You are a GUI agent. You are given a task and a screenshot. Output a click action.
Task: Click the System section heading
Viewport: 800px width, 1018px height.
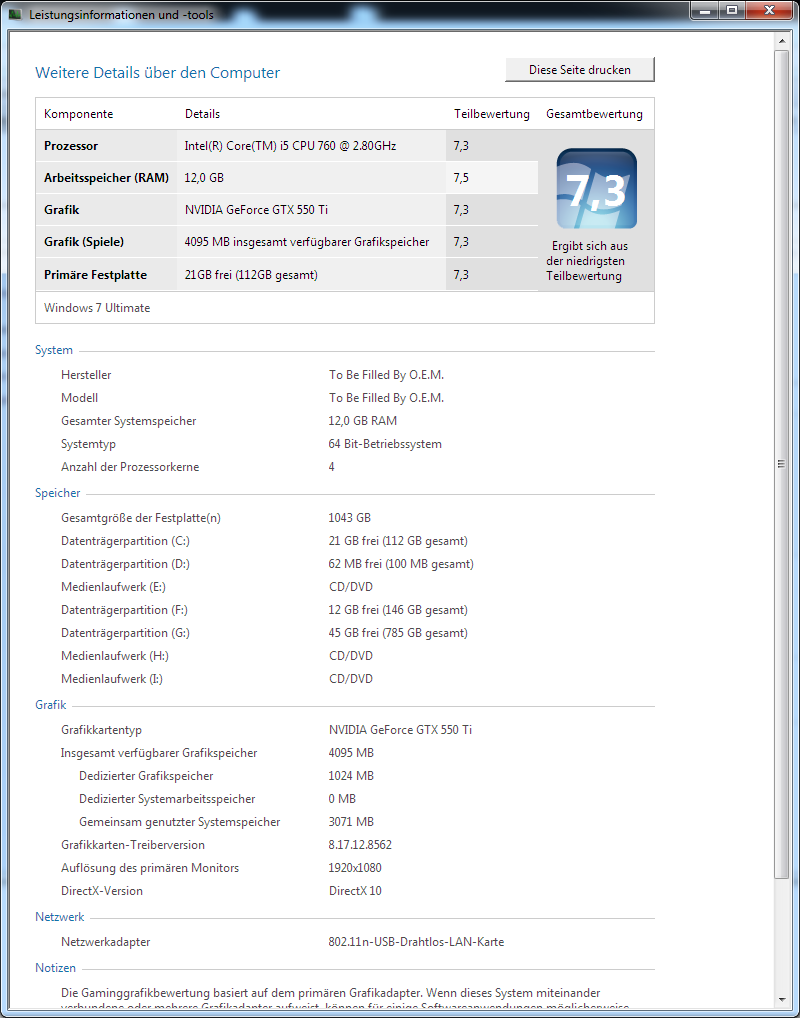(54, 351)
